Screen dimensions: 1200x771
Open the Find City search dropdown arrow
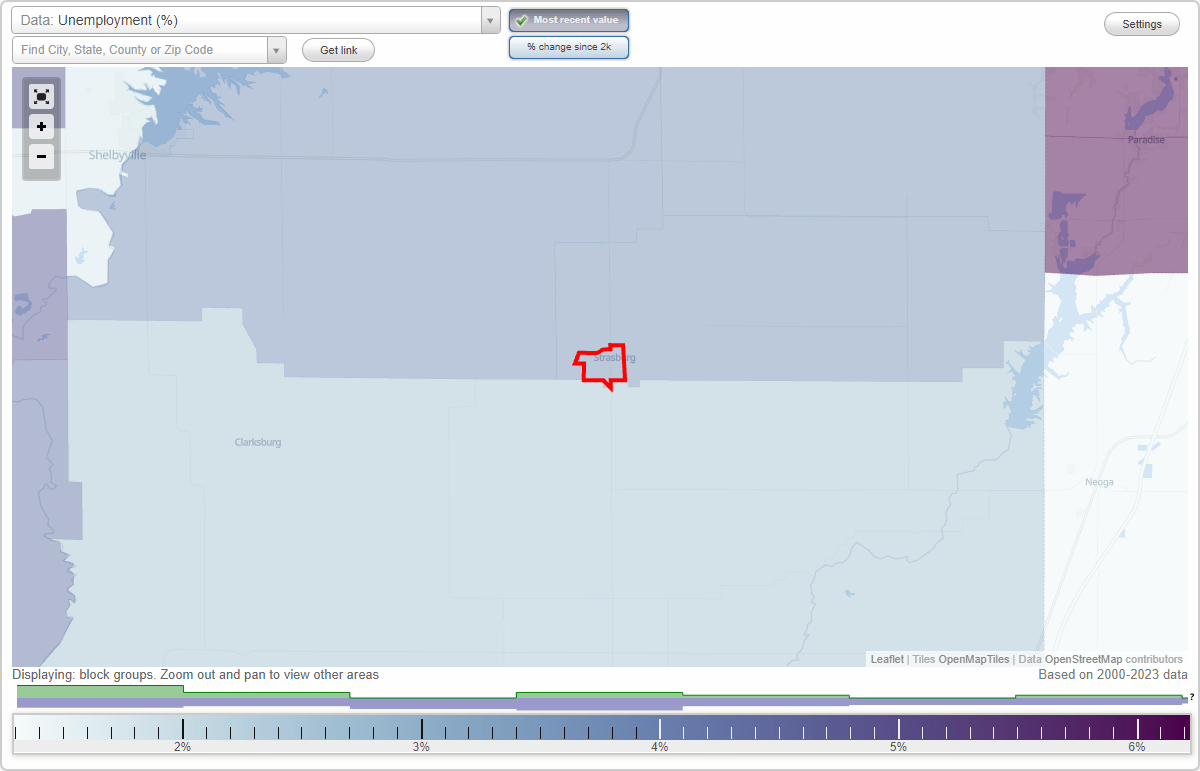click(x=276, y=48)
